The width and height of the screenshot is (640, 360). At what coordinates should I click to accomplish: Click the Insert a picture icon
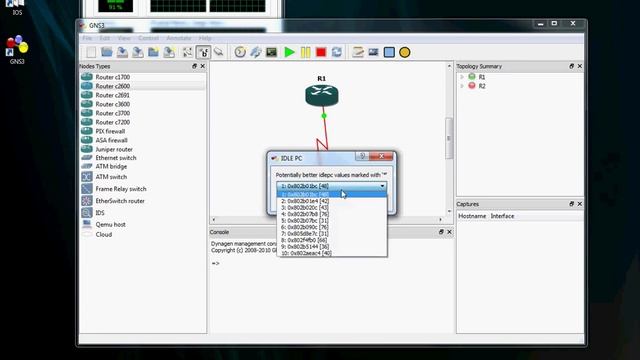click(x=373, y=52)
